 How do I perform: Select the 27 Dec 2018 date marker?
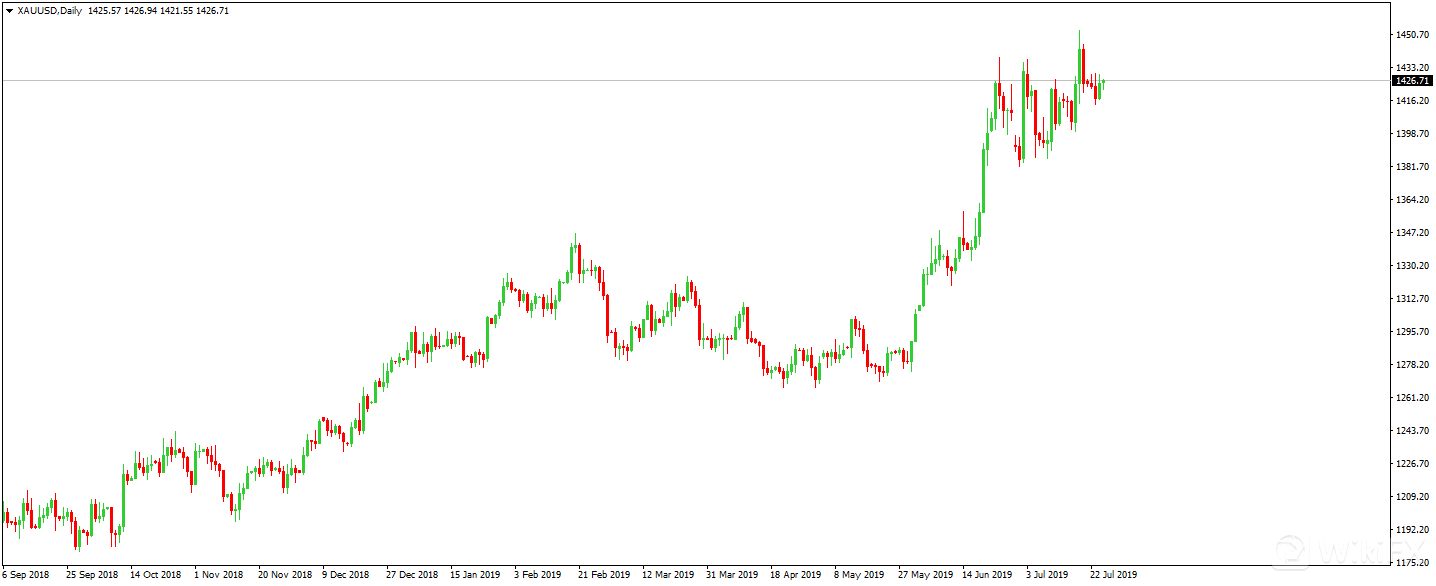[x=413, y=575]
